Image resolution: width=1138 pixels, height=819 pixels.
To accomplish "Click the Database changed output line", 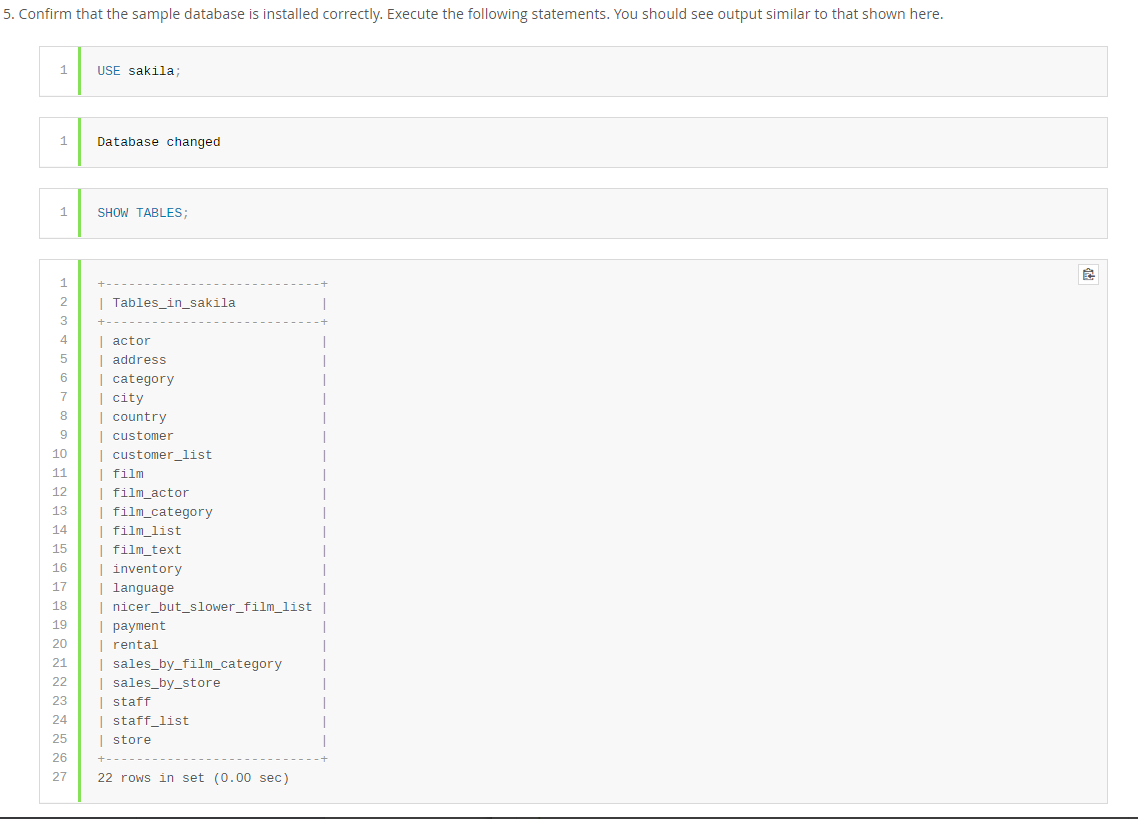I will tap(158, 141).
